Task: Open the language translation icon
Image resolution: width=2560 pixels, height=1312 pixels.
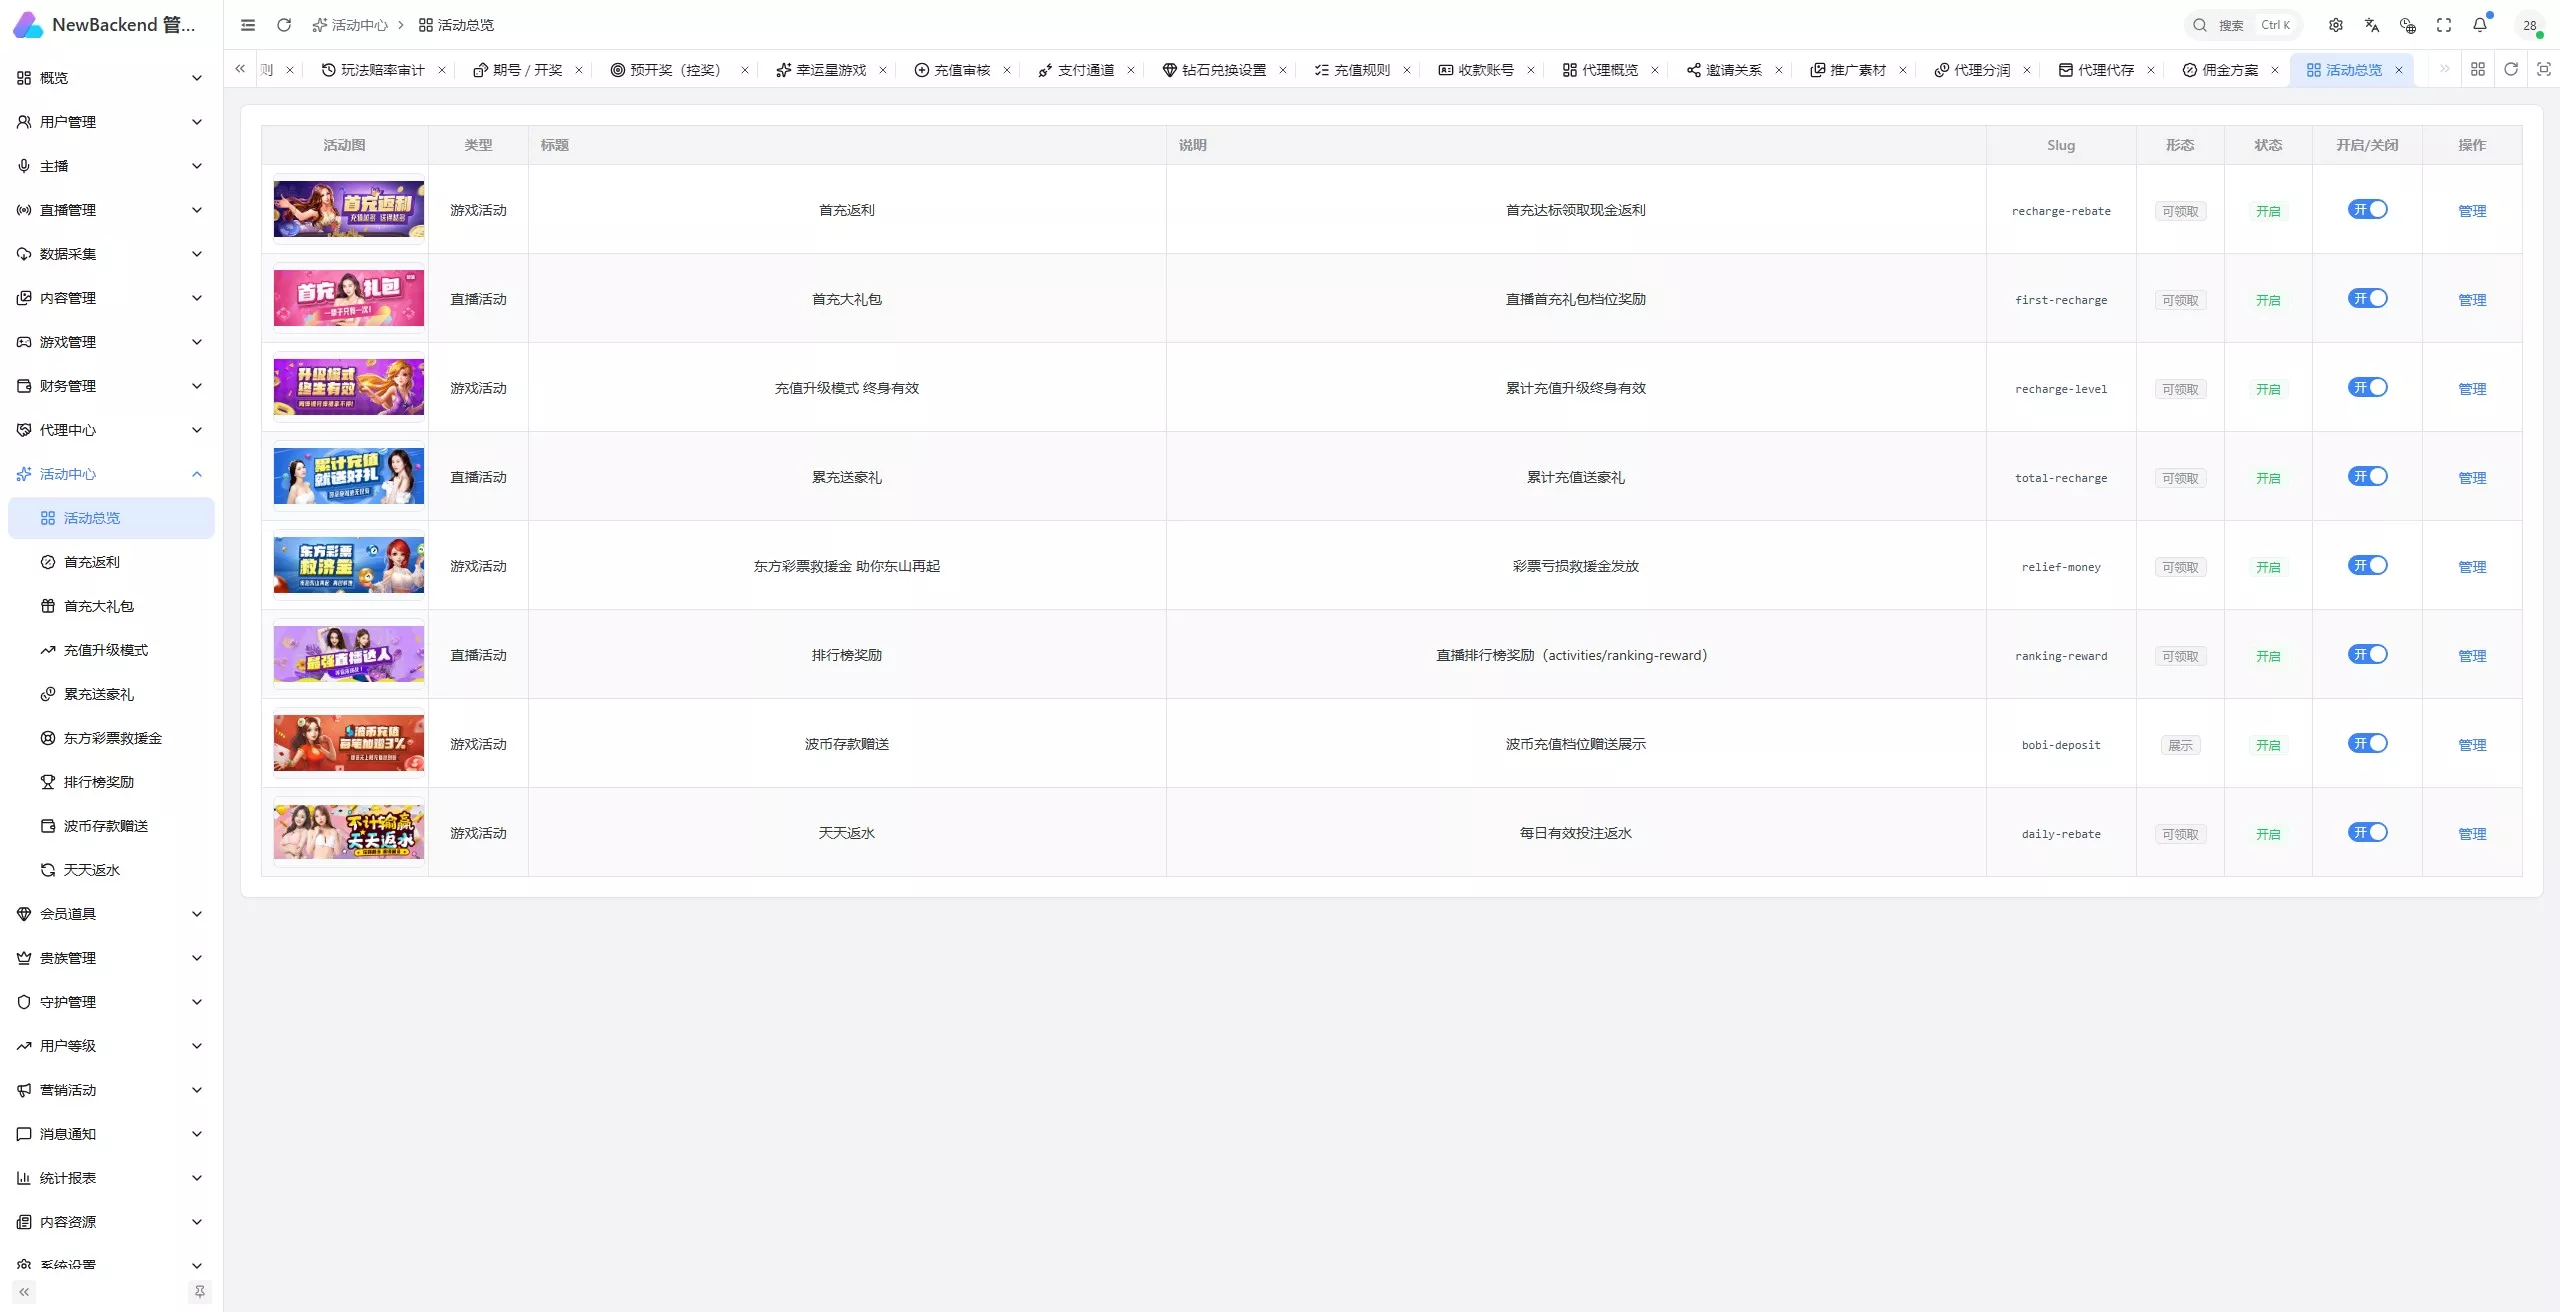Action: coord(2372,25)
